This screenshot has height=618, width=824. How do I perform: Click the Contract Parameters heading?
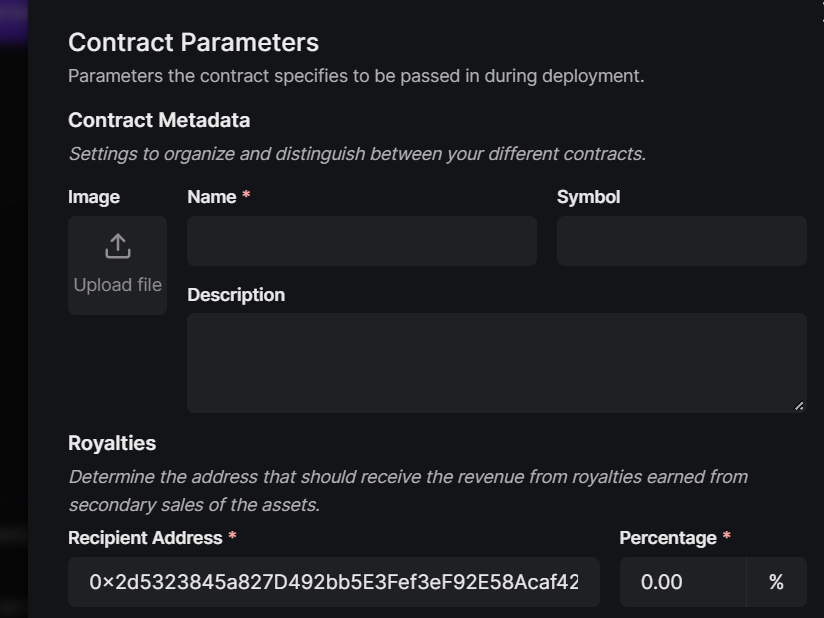click(193, 43)
